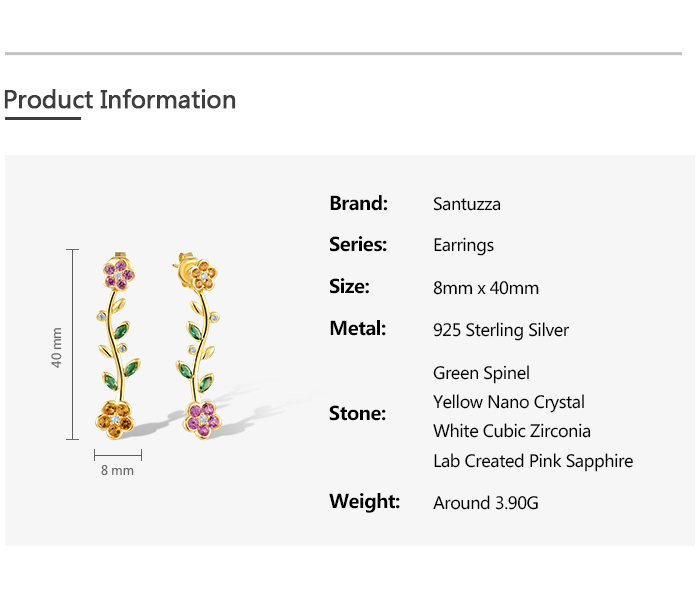This screenshot has width=700, height=596.
Task: Select the Size label
Action: [349, 287]
